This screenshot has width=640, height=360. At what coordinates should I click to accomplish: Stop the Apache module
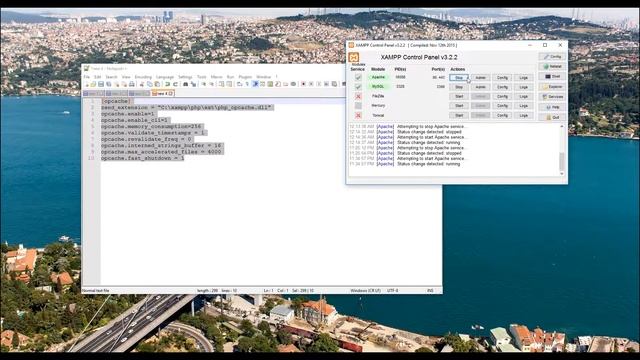click(x=459, y=78)
